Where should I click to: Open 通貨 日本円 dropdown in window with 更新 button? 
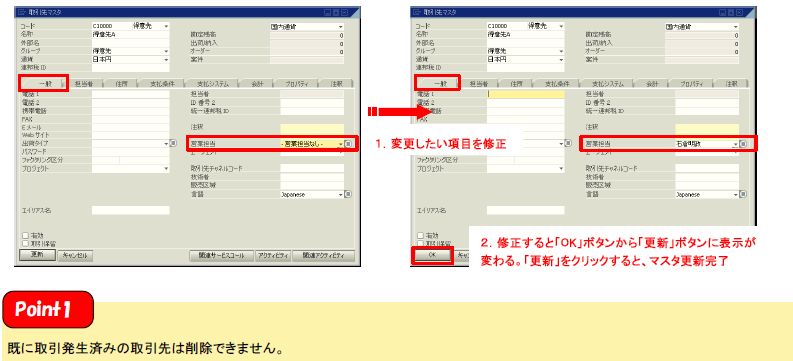(x=166, y=59)
